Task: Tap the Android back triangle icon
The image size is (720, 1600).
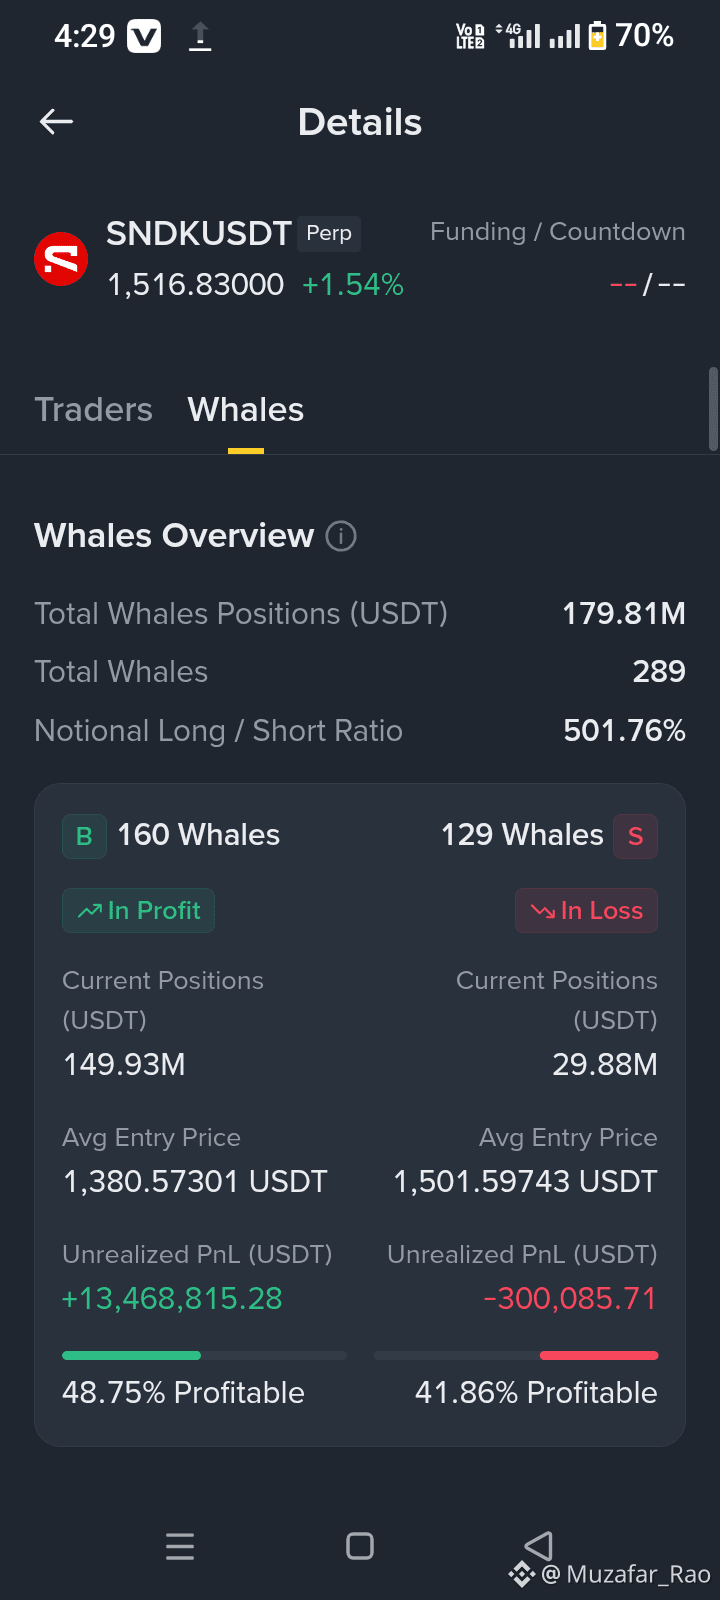Action: click(x=539, y=1546)
